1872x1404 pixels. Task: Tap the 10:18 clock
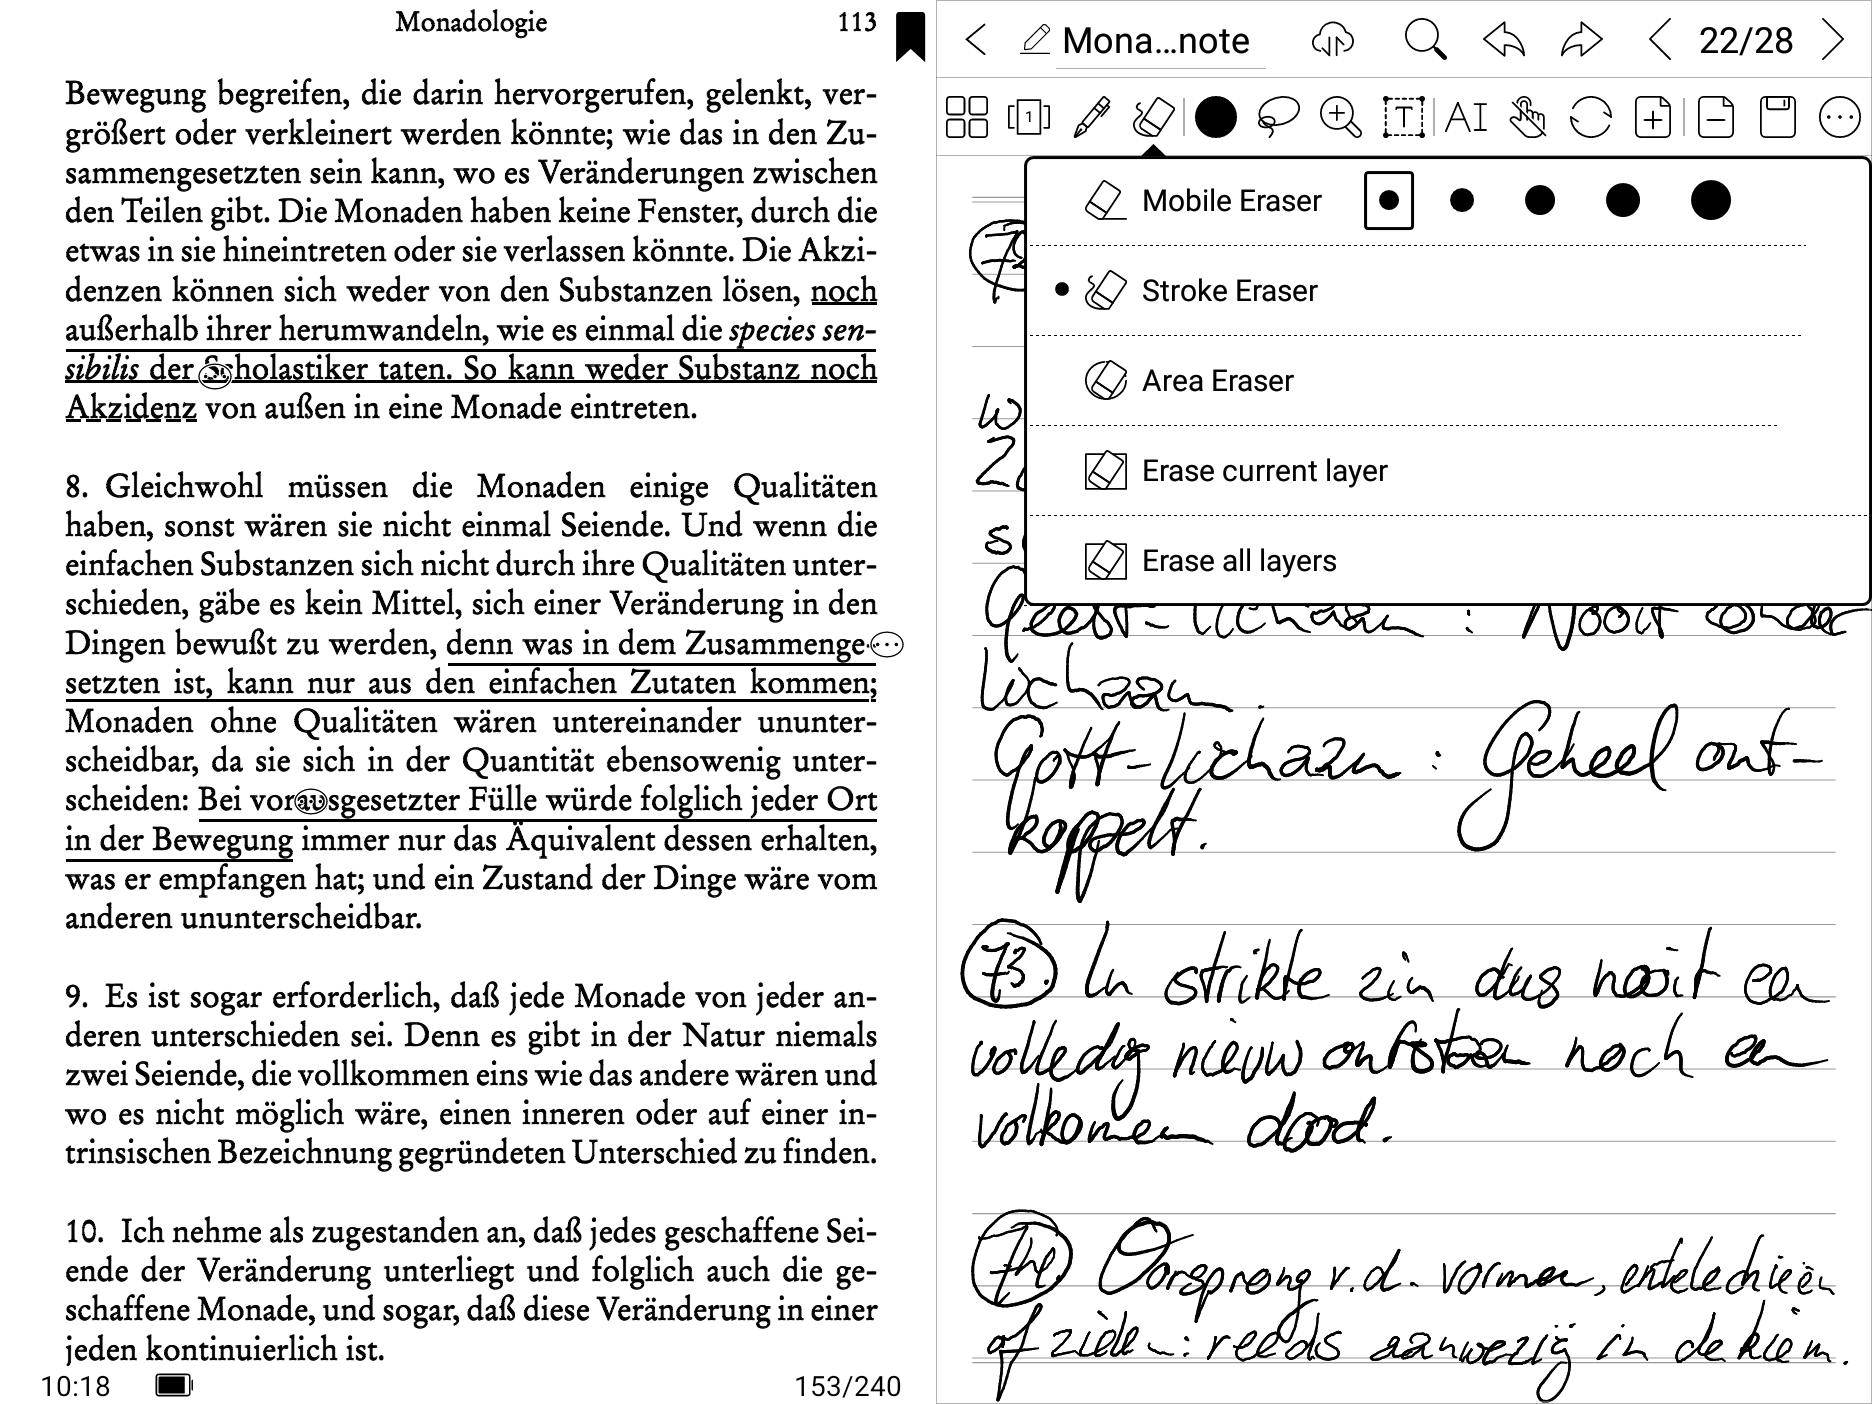(76, 1386)
